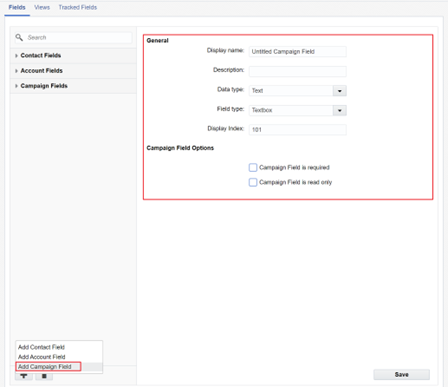
Task: Choose Add Contact Field from menu
Action: click(x=41, y=347)
